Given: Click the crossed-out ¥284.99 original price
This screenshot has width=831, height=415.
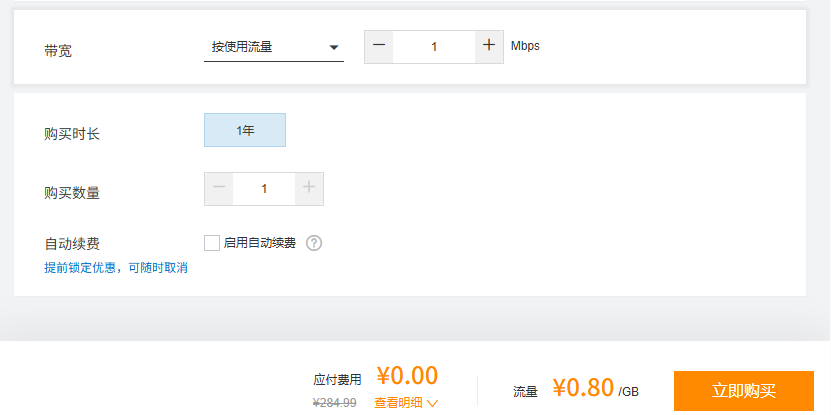Looking at the screenshot, I should (334, 403).
